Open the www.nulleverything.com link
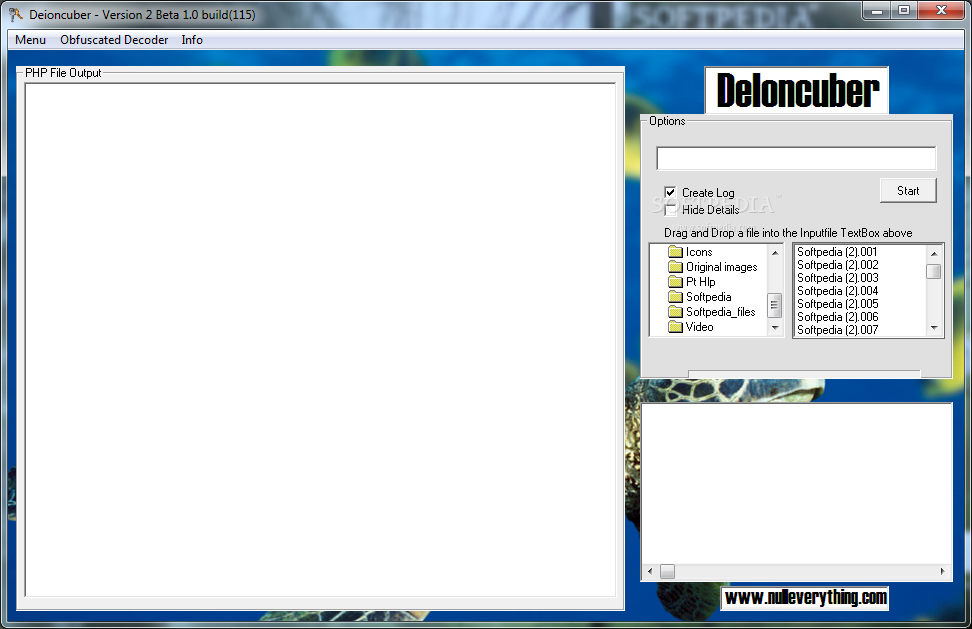This screenshot has width=972, height=629. pos(805,598)
